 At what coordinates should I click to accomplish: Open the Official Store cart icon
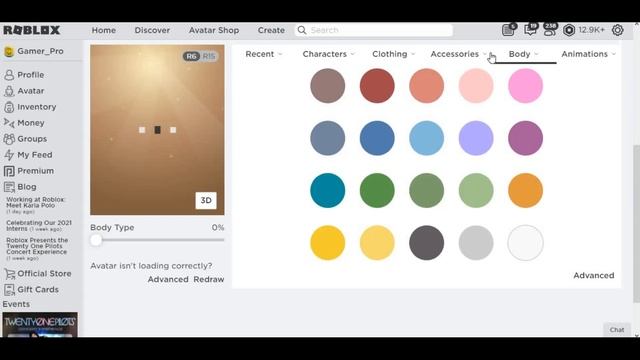coord(9,273)
